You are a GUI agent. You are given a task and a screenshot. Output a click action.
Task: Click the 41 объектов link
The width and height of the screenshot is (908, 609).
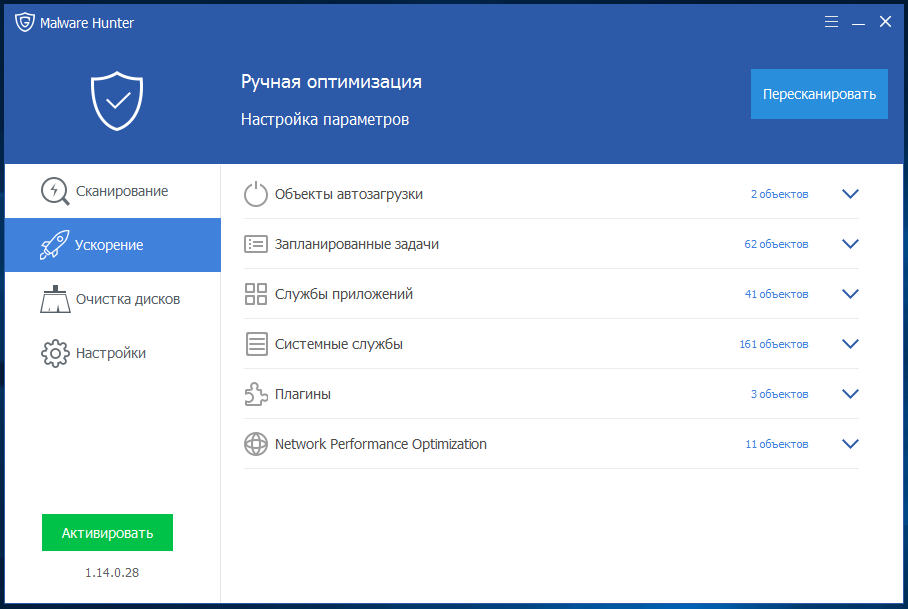tap(776, 294)
